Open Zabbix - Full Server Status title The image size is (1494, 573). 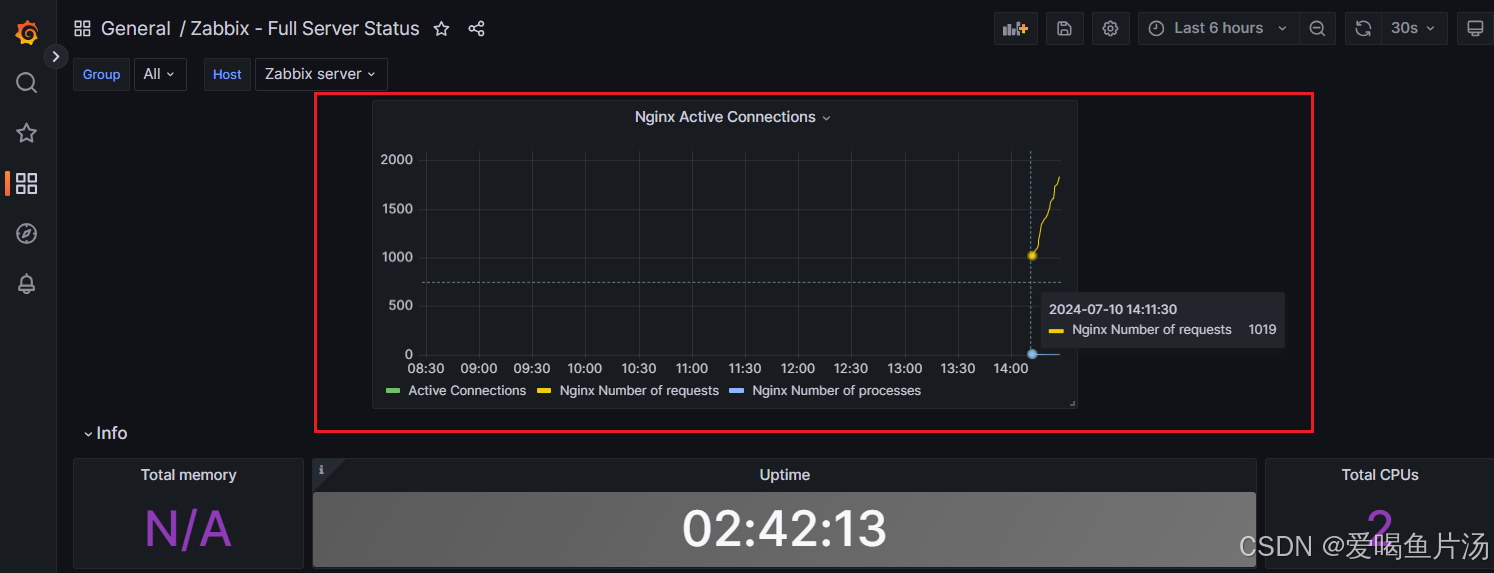(305, 29)
